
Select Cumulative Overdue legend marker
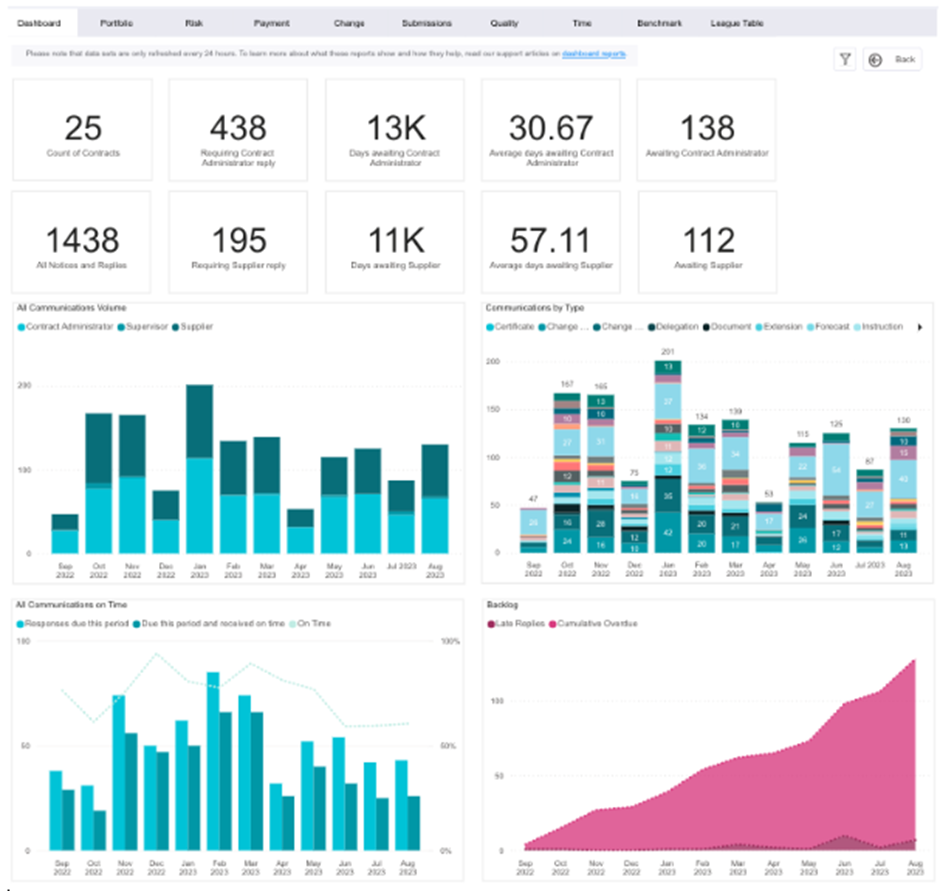point(553,624)
